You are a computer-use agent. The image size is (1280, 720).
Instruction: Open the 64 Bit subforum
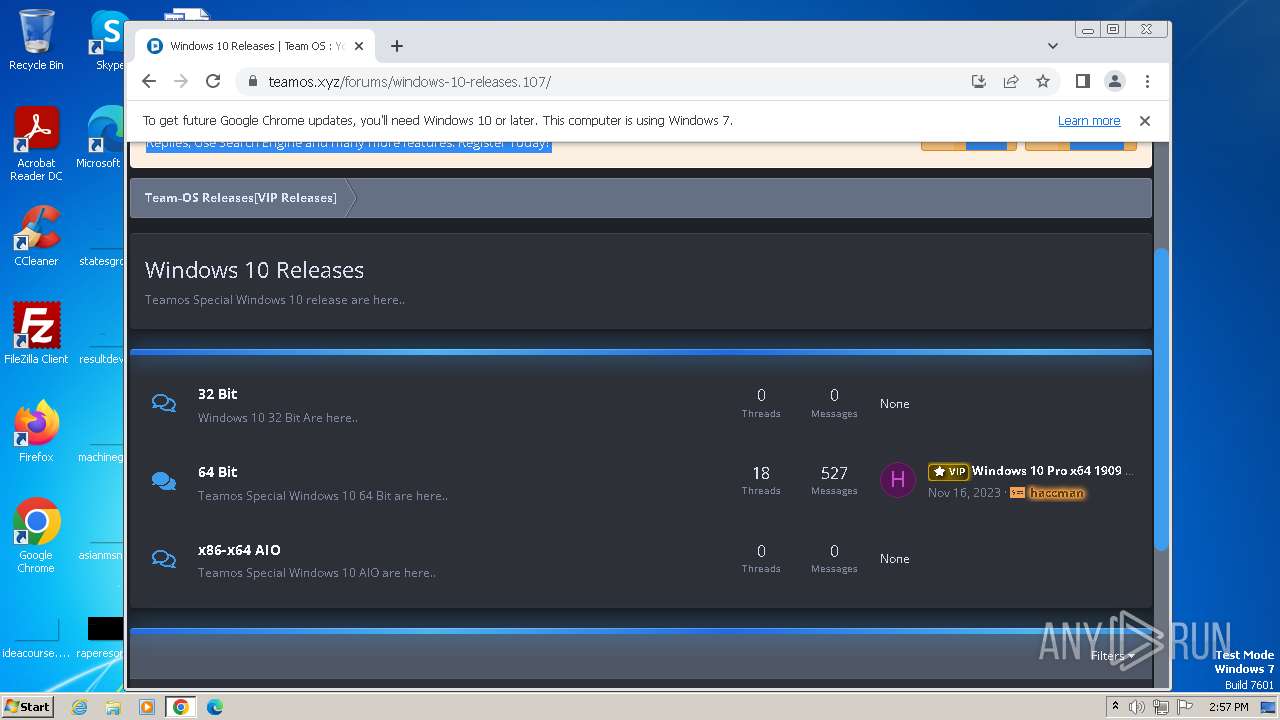[218, 472]
